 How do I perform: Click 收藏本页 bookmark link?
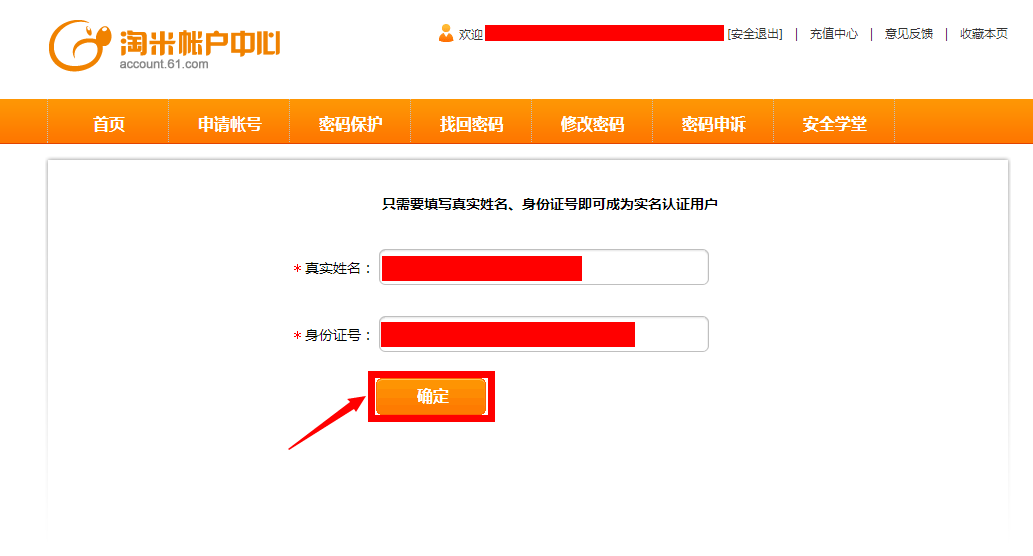[x=984, y=34]
